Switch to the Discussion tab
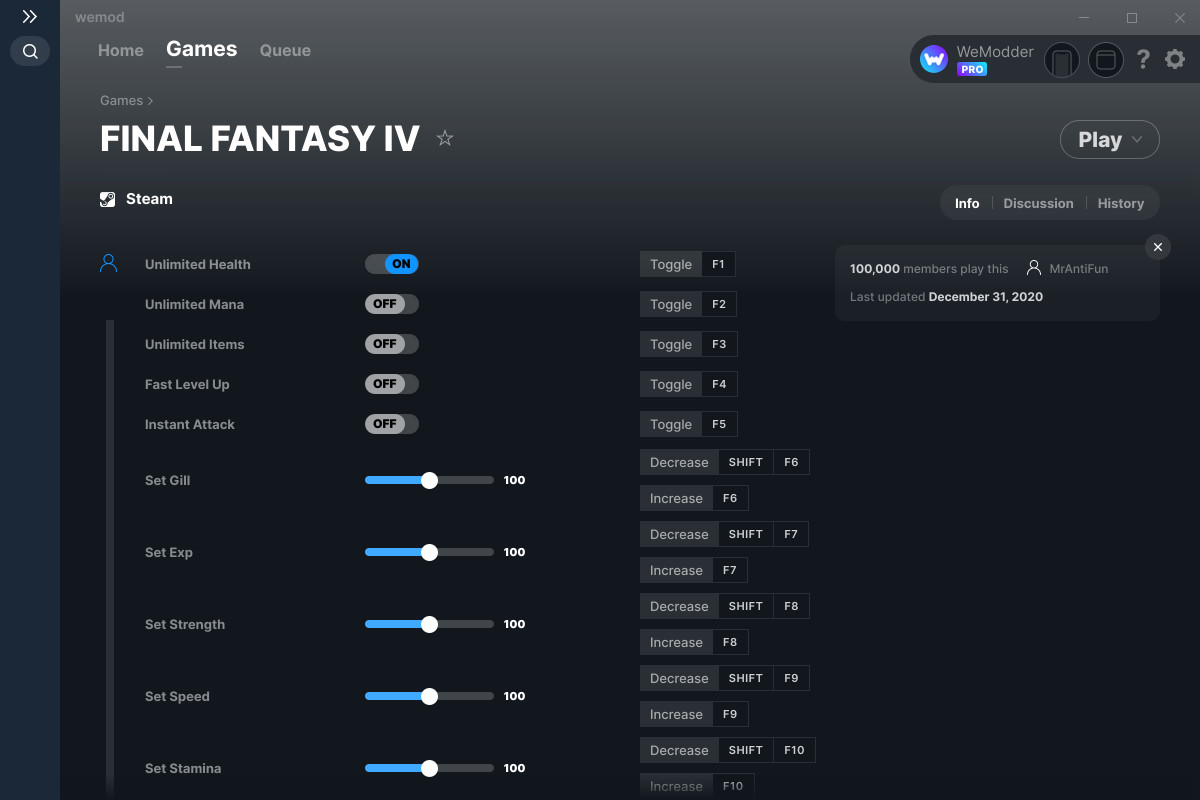Viewport: 1200px width, 800px height. 1038,203
